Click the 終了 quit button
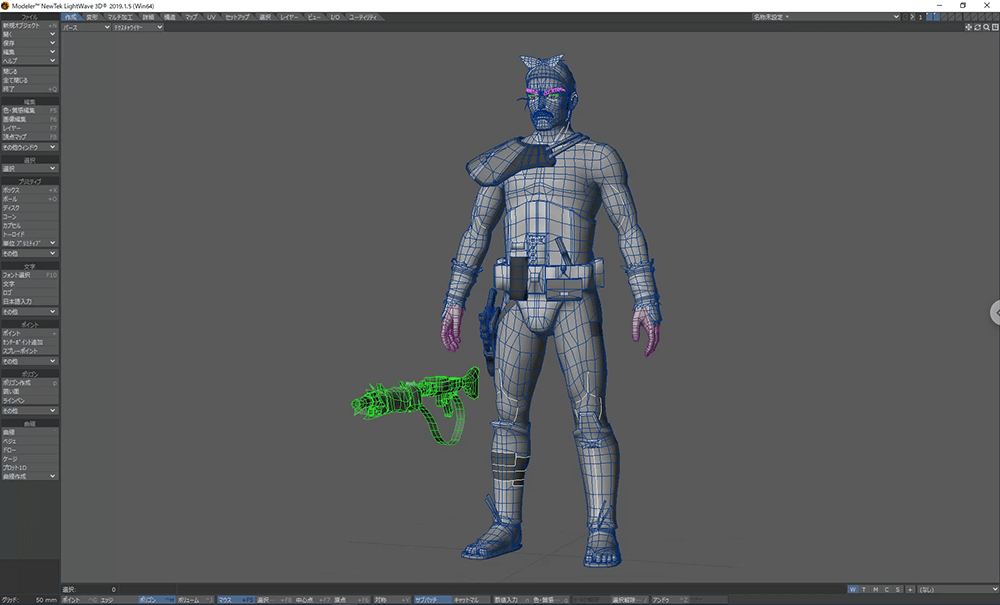The height and width of the screenshot is (605, 1000). pyautogui.click(x=29, y=89)
